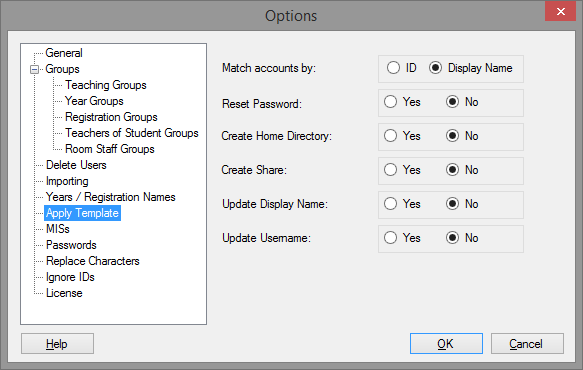
Task: Click the 'Update Display Name:' label
Action: [x=275, y=204]
